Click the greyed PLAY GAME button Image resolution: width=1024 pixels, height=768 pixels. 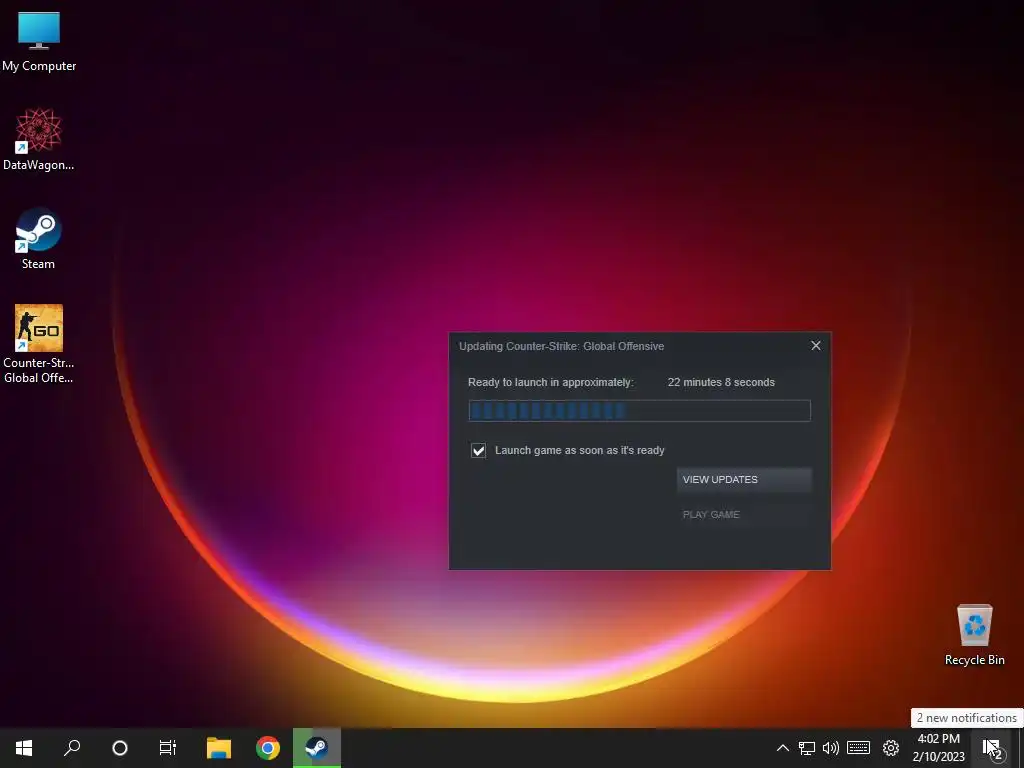pyautogui.click(x=744, y=515)
